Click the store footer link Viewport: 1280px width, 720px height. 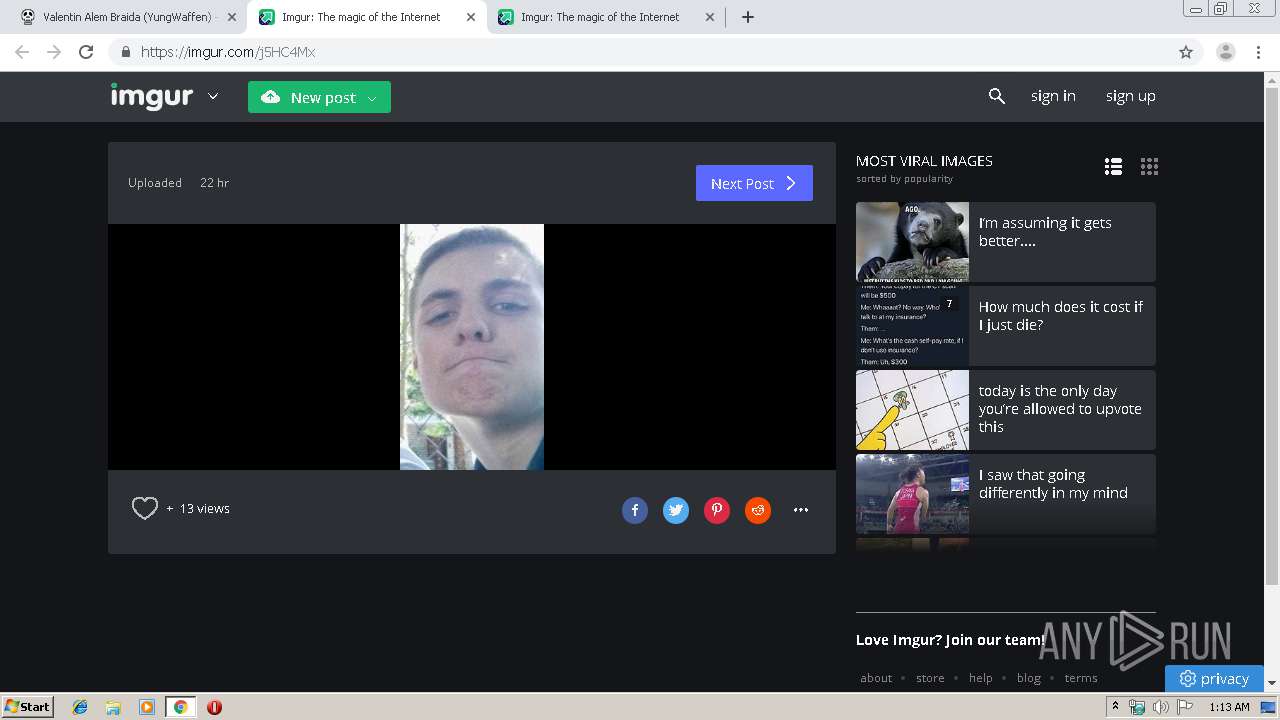tap(930, 678)
